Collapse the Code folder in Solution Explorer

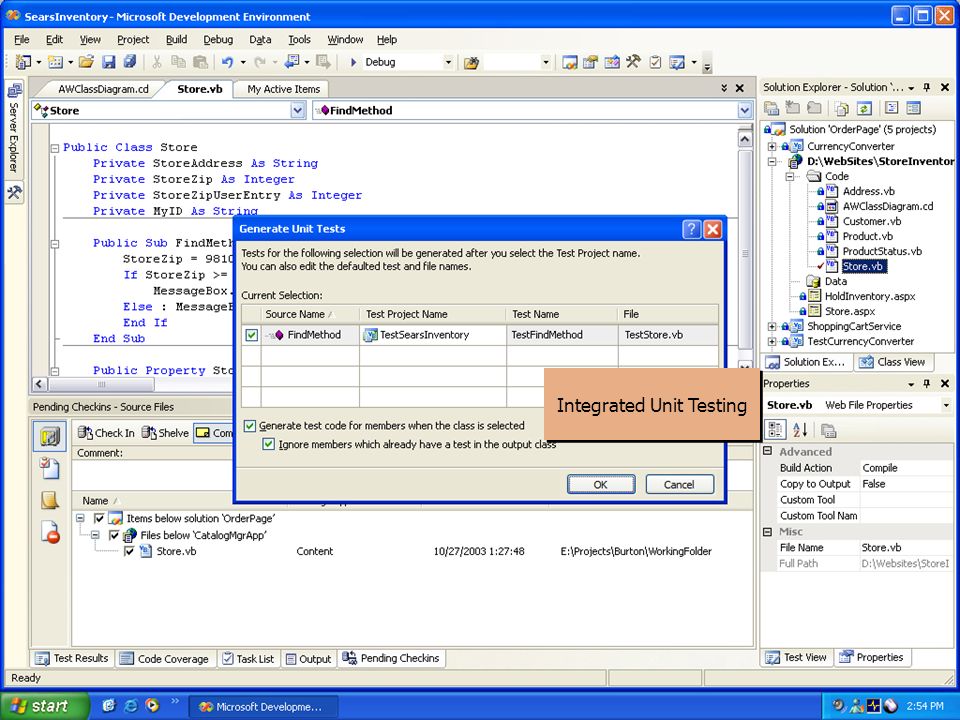pyautogui.click(x=790, y=176)
